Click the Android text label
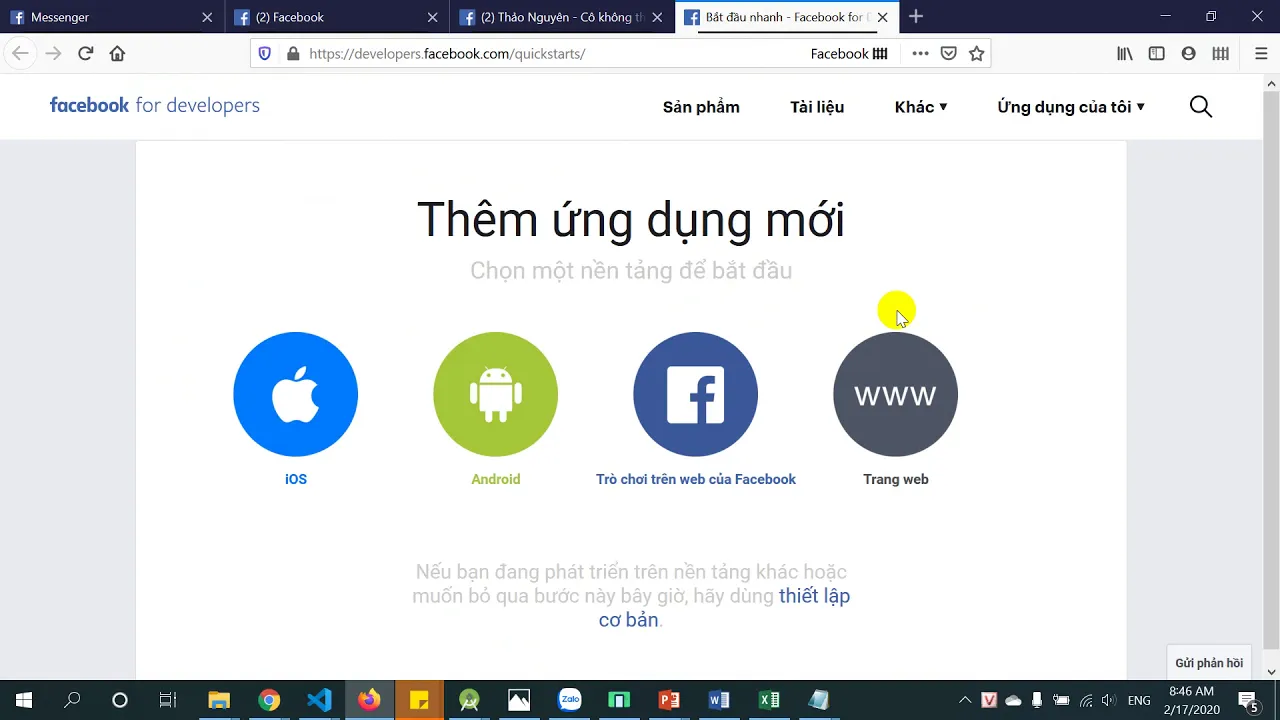 coord(496,479)
